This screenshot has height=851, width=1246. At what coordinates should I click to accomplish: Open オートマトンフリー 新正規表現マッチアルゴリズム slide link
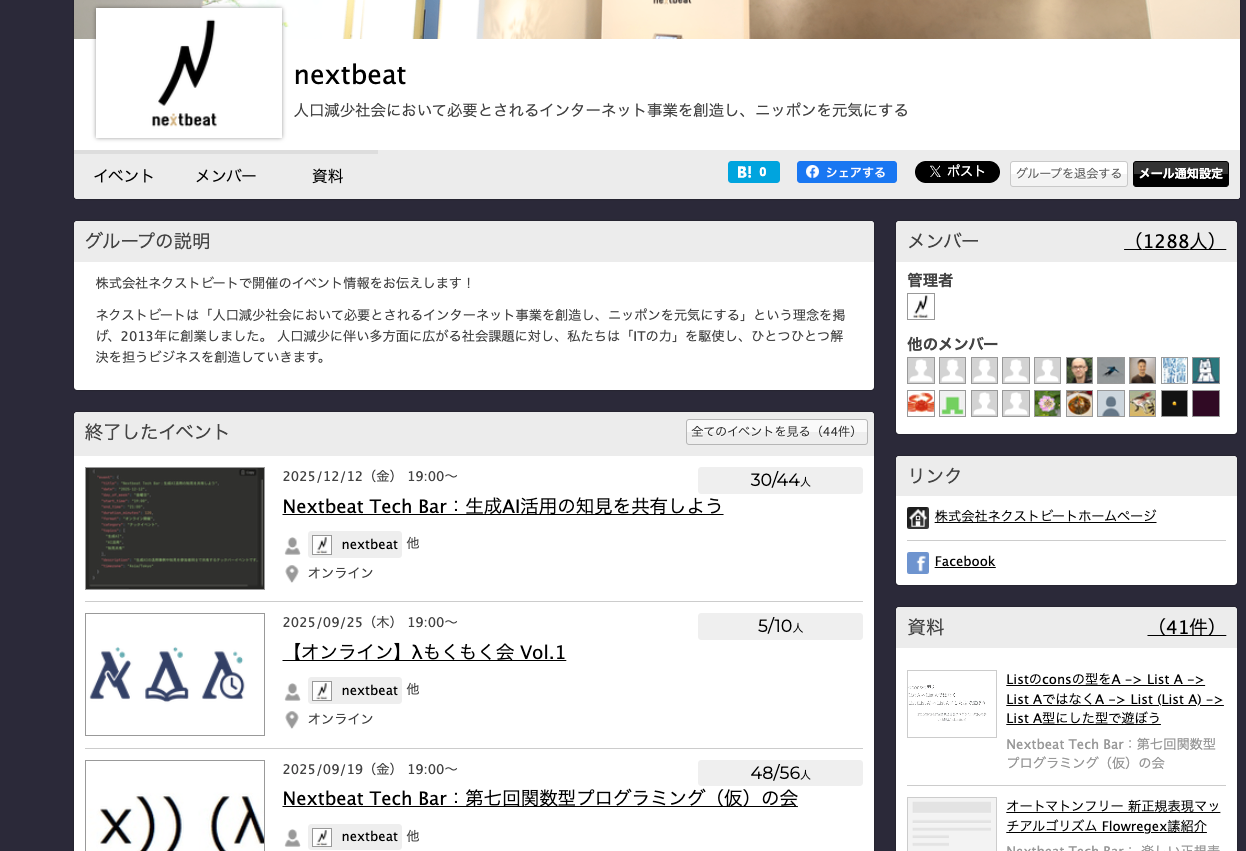tap(1113, 816)
